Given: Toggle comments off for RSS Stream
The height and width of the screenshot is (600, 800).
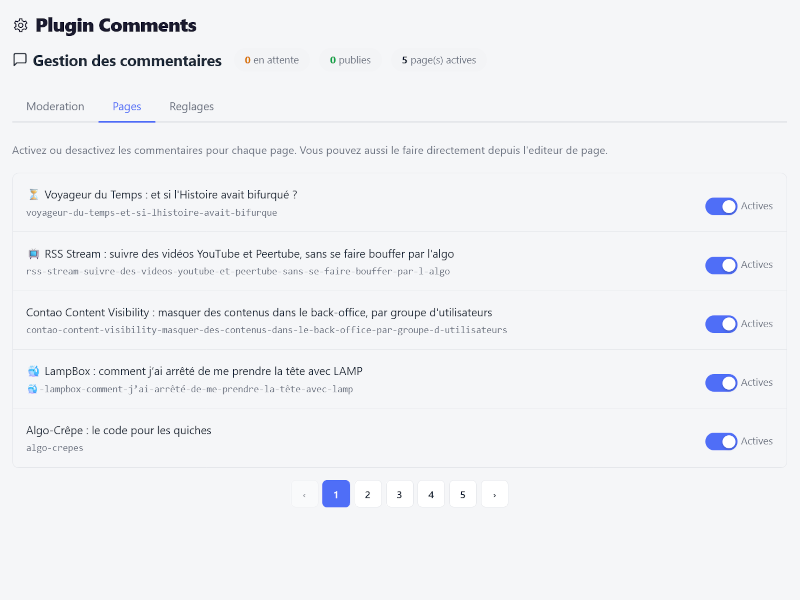Looking at the screenshot, I should tap(721, 265).
